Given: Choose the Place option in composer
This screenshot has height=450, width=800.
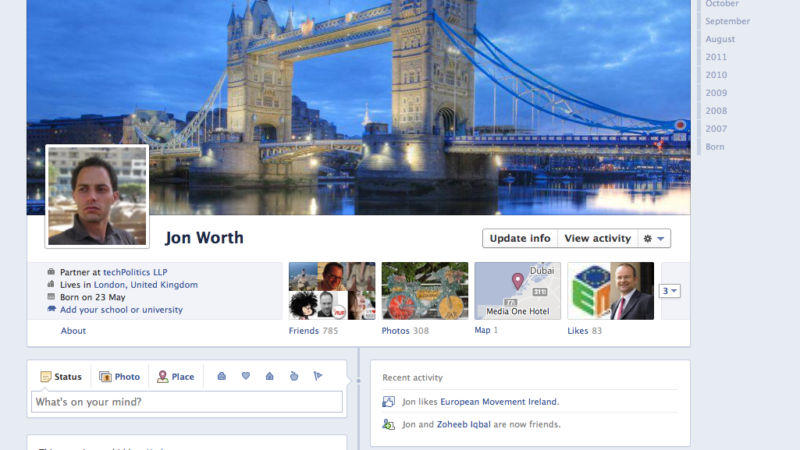Looking at the screenshot, I should click(x=175, y=377).
